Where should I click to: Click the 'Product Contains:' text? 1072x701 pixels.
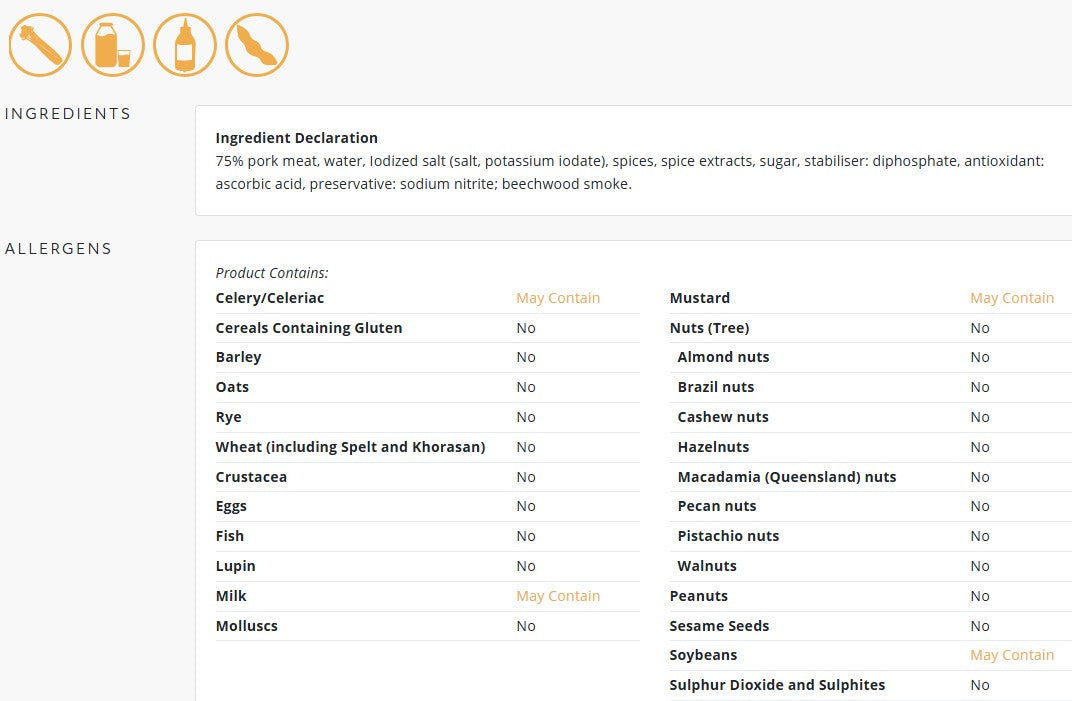pos(272,273)
